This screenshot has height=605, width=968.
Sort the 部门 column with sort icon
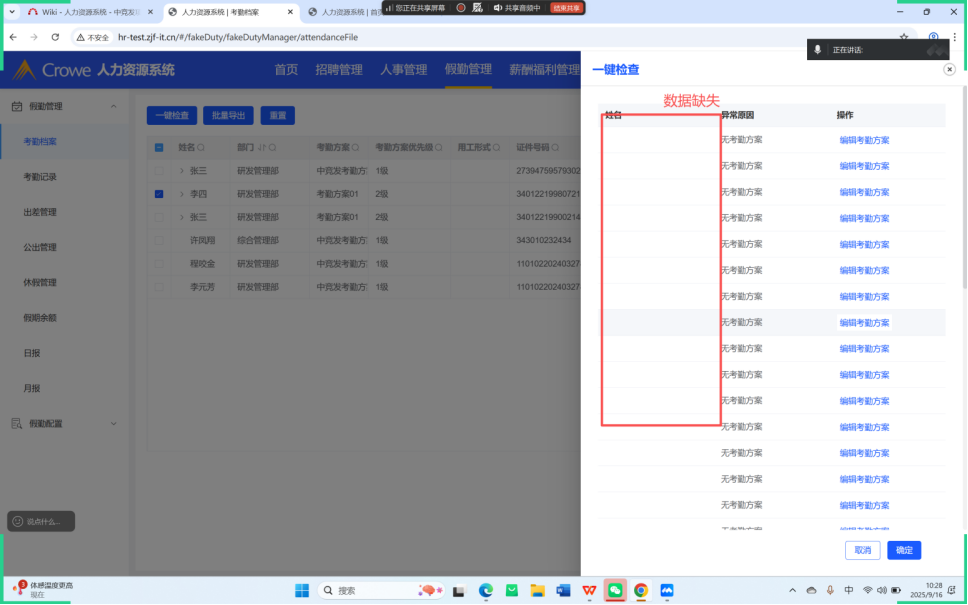coord(261,148)
